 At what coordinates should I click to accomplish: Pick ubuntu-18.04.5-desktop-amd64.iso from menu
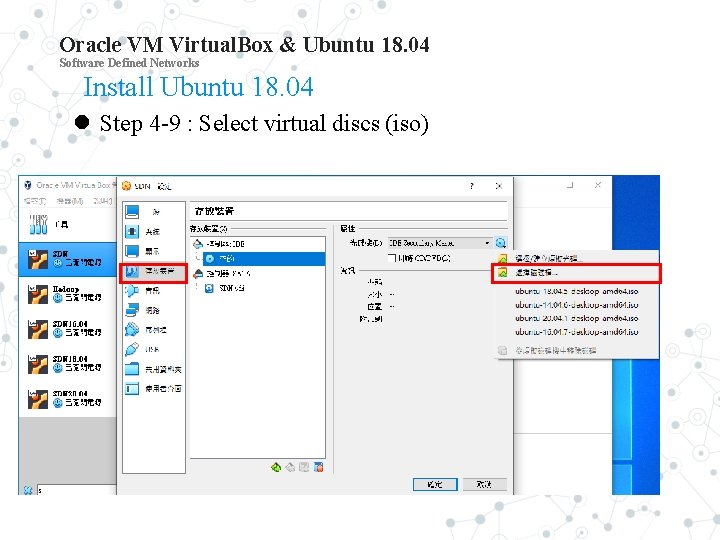[577, 291]
